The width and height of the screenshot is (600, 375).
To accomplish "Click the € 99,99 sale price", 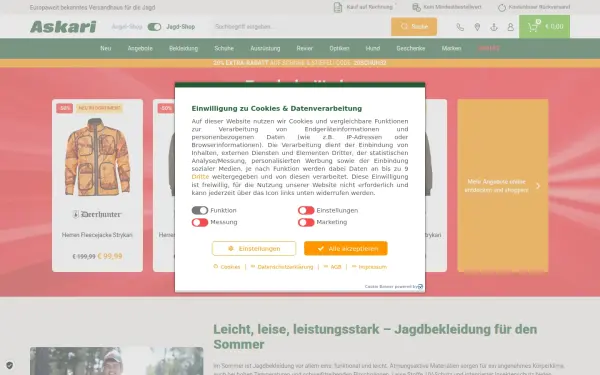I will coord(110,256).
